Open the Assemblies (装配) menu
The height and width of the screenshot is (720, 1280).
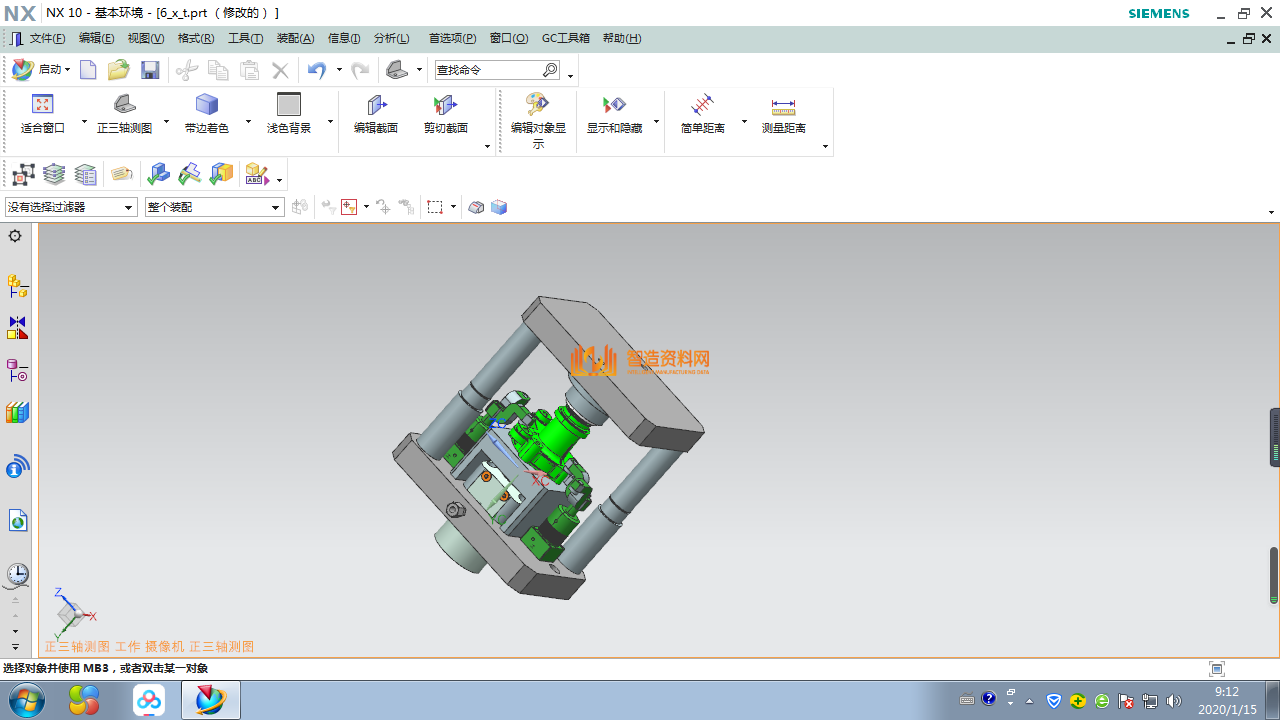[x=295, y=38]
